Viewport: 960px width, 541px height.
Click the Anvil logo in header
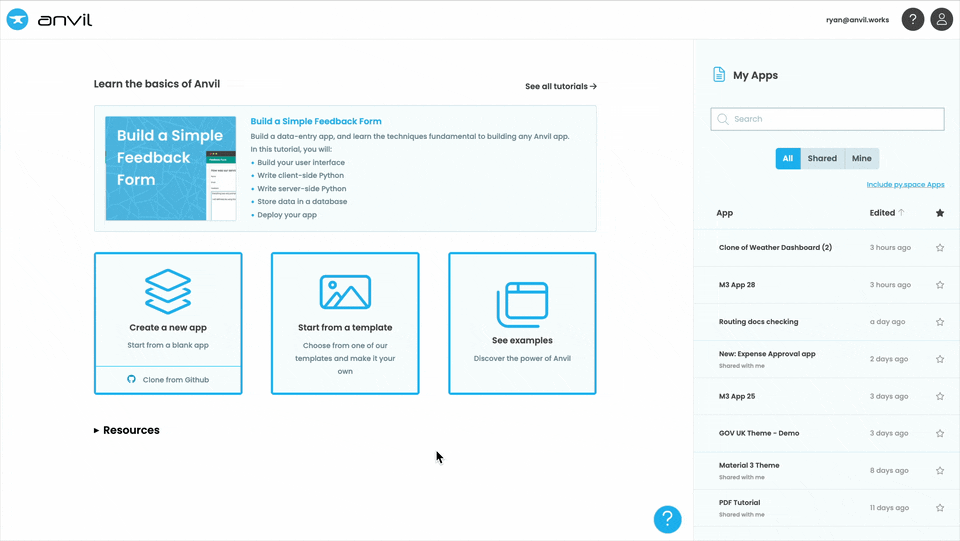click(x=50, y=20)
